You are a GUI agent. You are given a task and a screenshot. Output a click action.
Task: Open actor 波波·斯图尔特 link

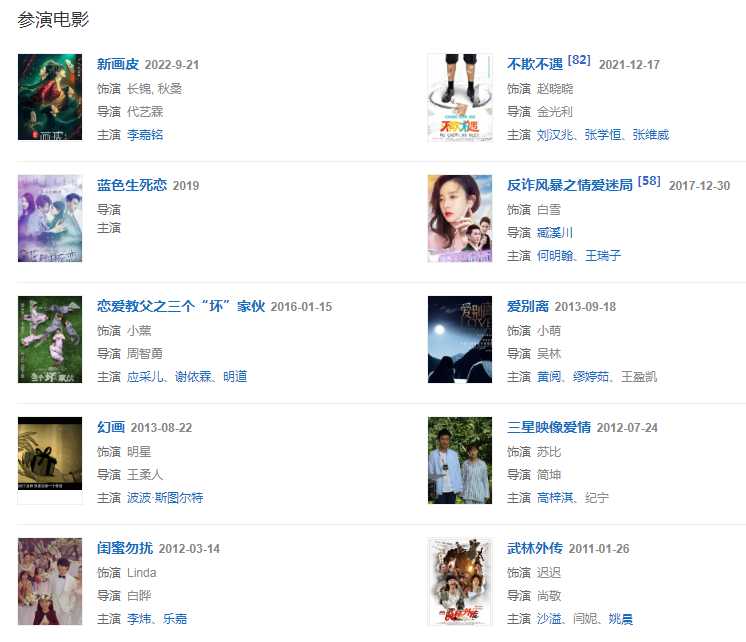pos(165,498)
